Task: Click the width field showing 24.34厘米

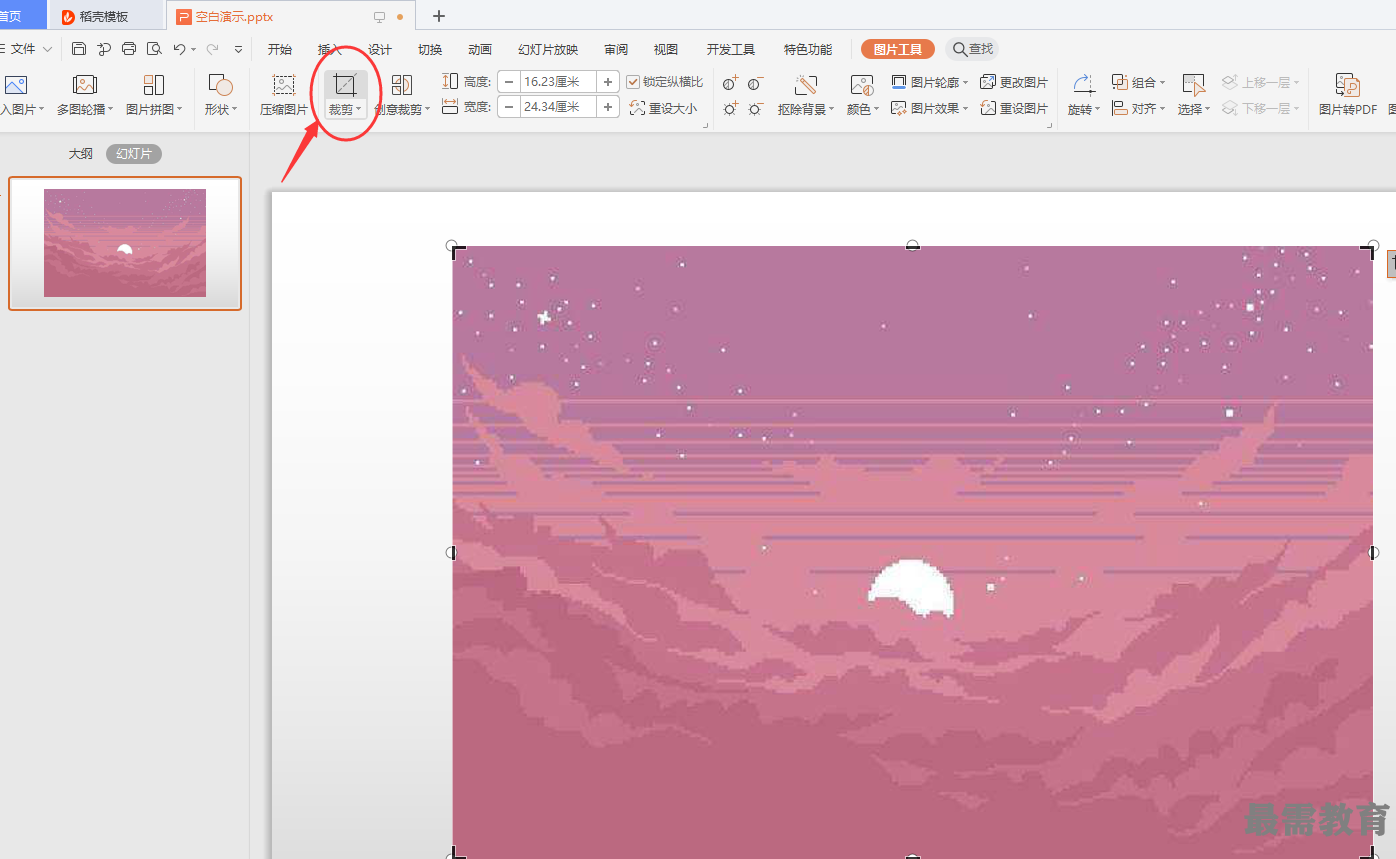Action: tap(558, 107)
